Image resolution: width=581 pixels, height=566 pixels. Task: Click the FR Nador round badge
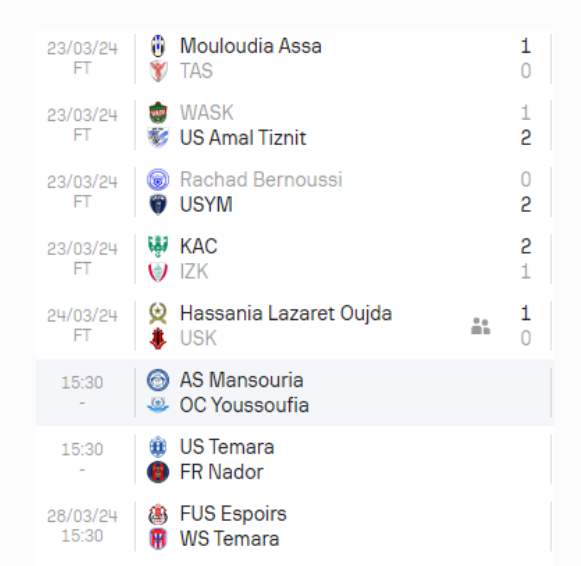point(158,472)
